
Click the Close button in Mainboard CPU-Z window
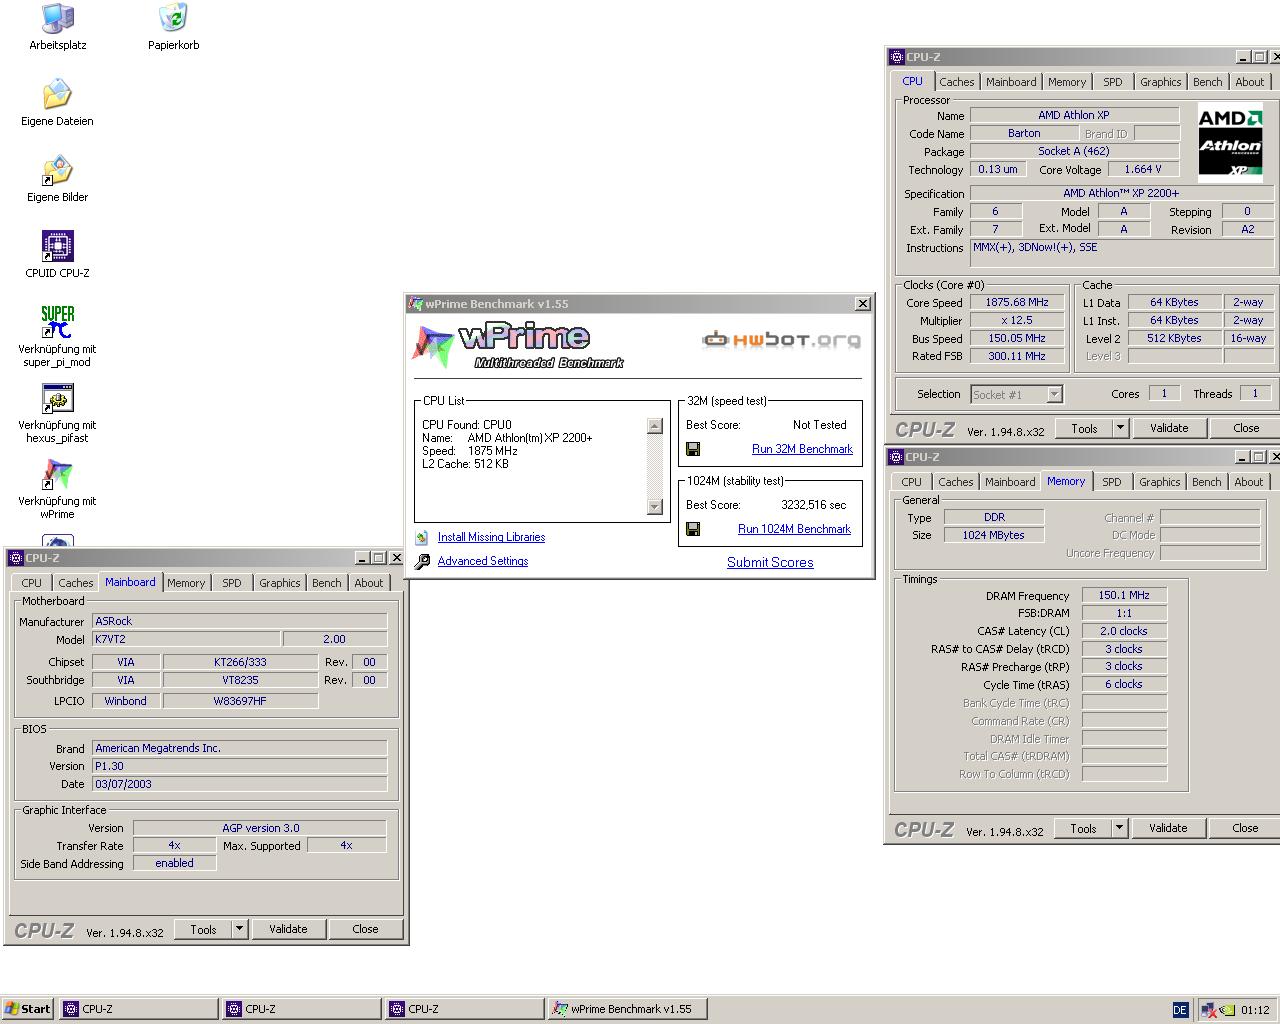click(x=365, y=929)
